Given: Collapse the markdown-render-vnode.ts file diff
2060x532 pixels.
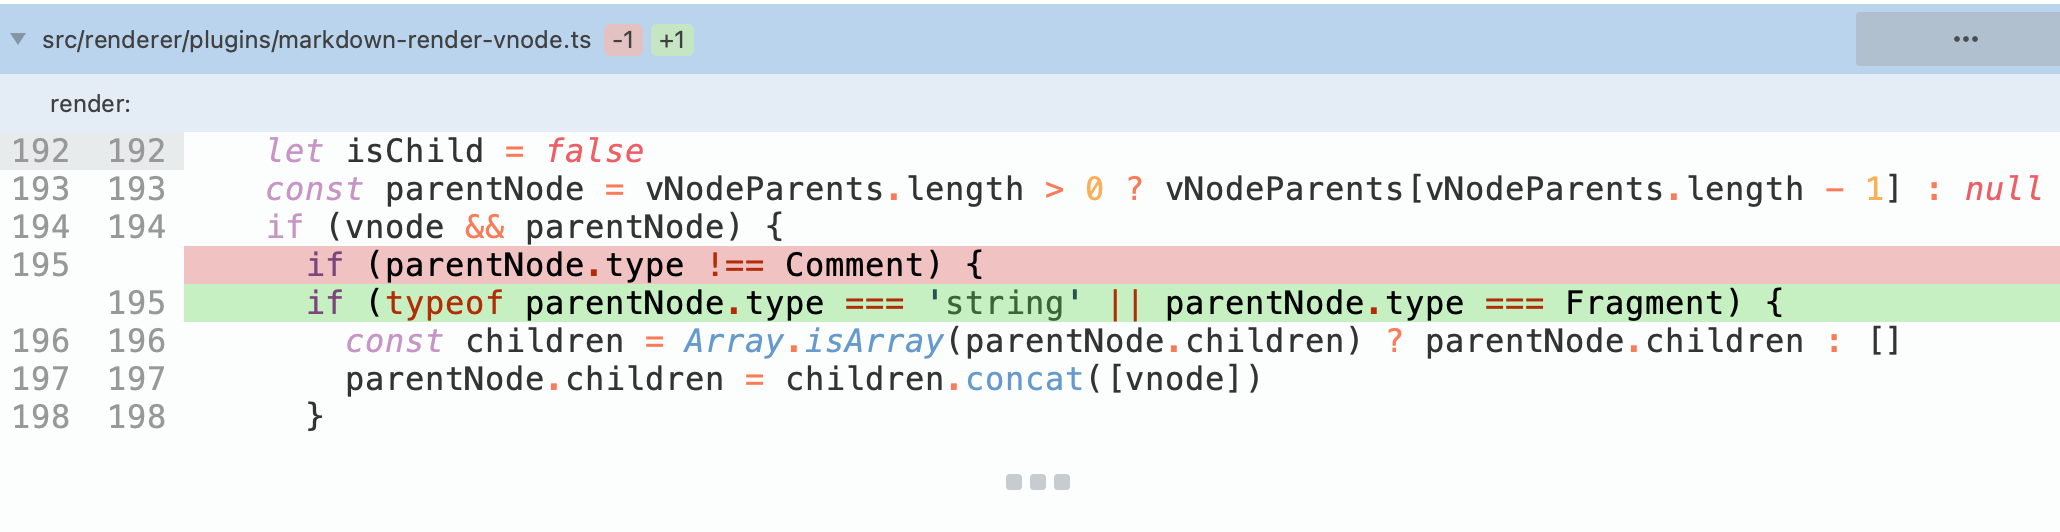Looking at the screenshot, I should 18,39.
